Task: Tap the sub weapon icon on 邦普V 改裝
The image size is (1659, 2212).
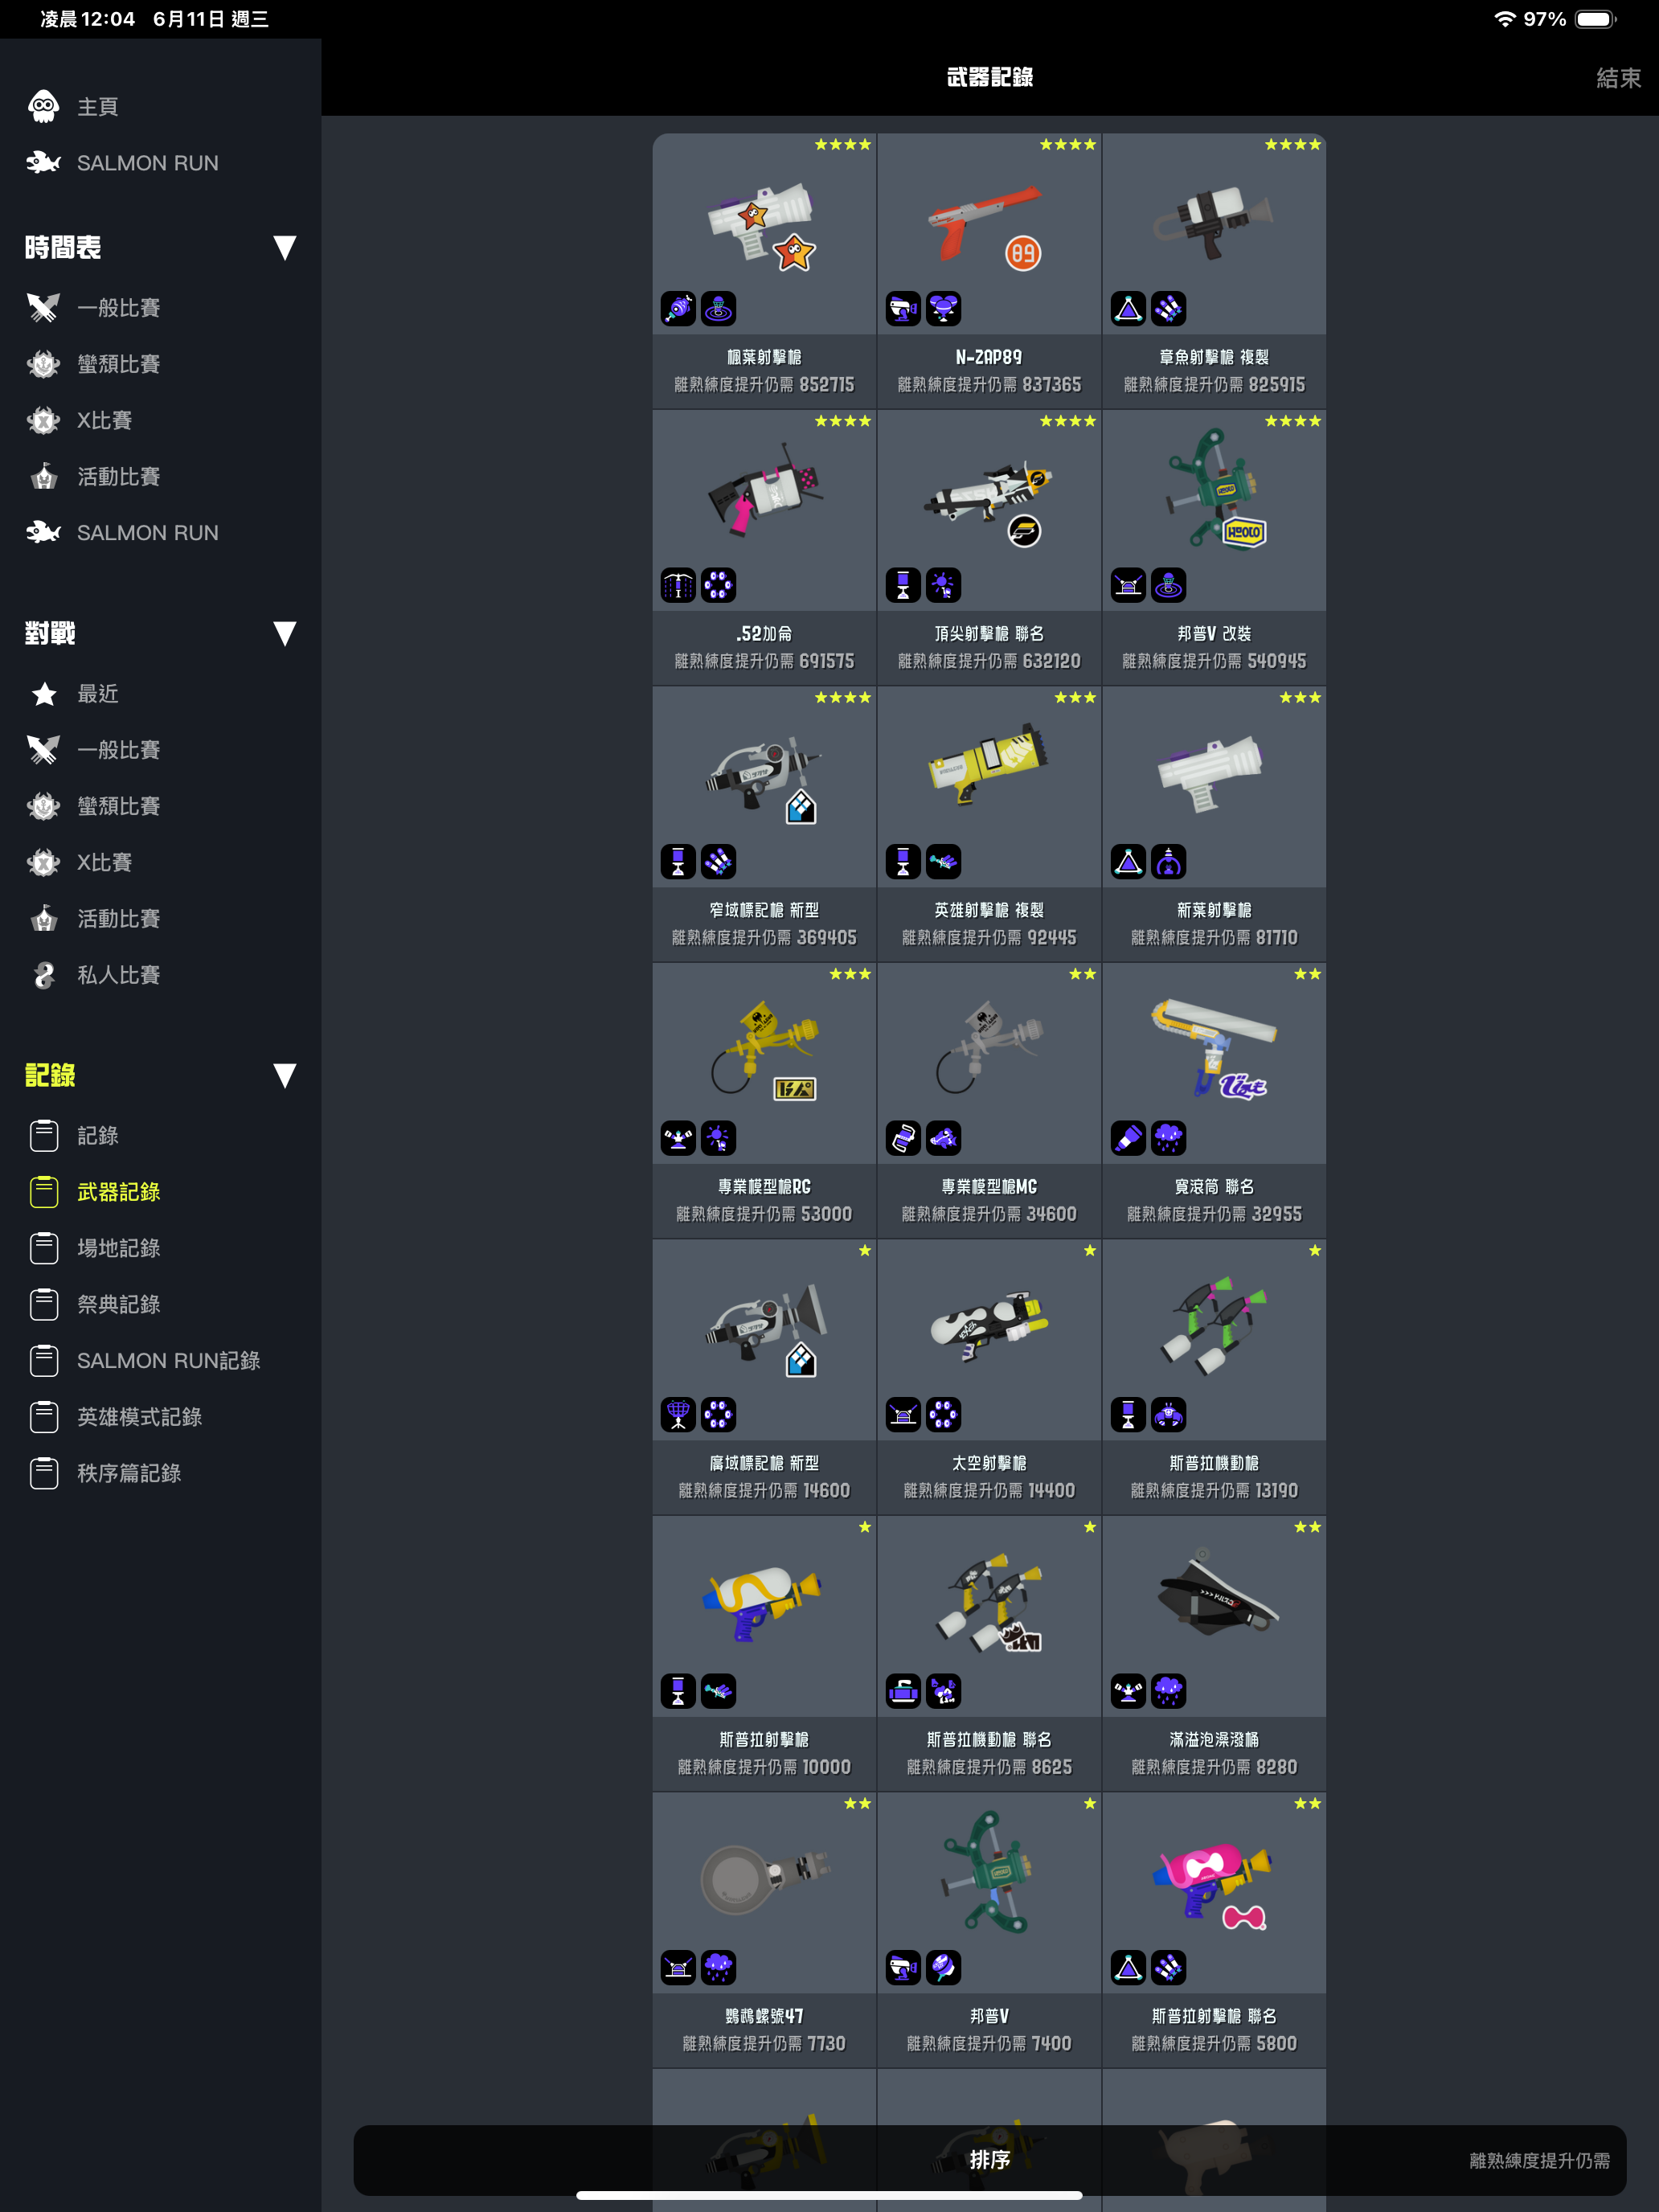Action: click(1128, 585)
